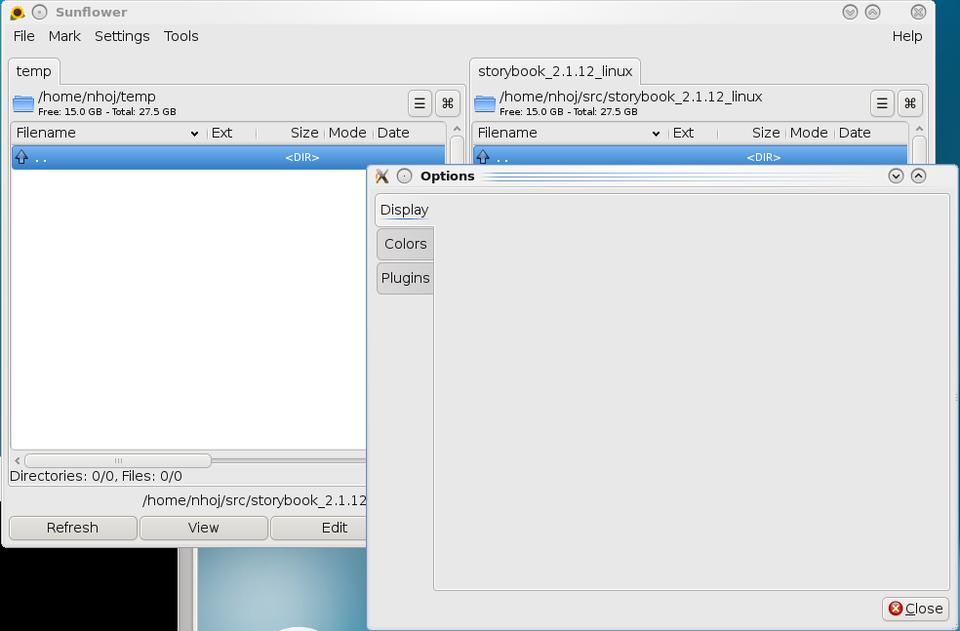This screenshot has height=631, width=960.
Task: Close the Options dialog with Close button
Action: coord(915,608)
